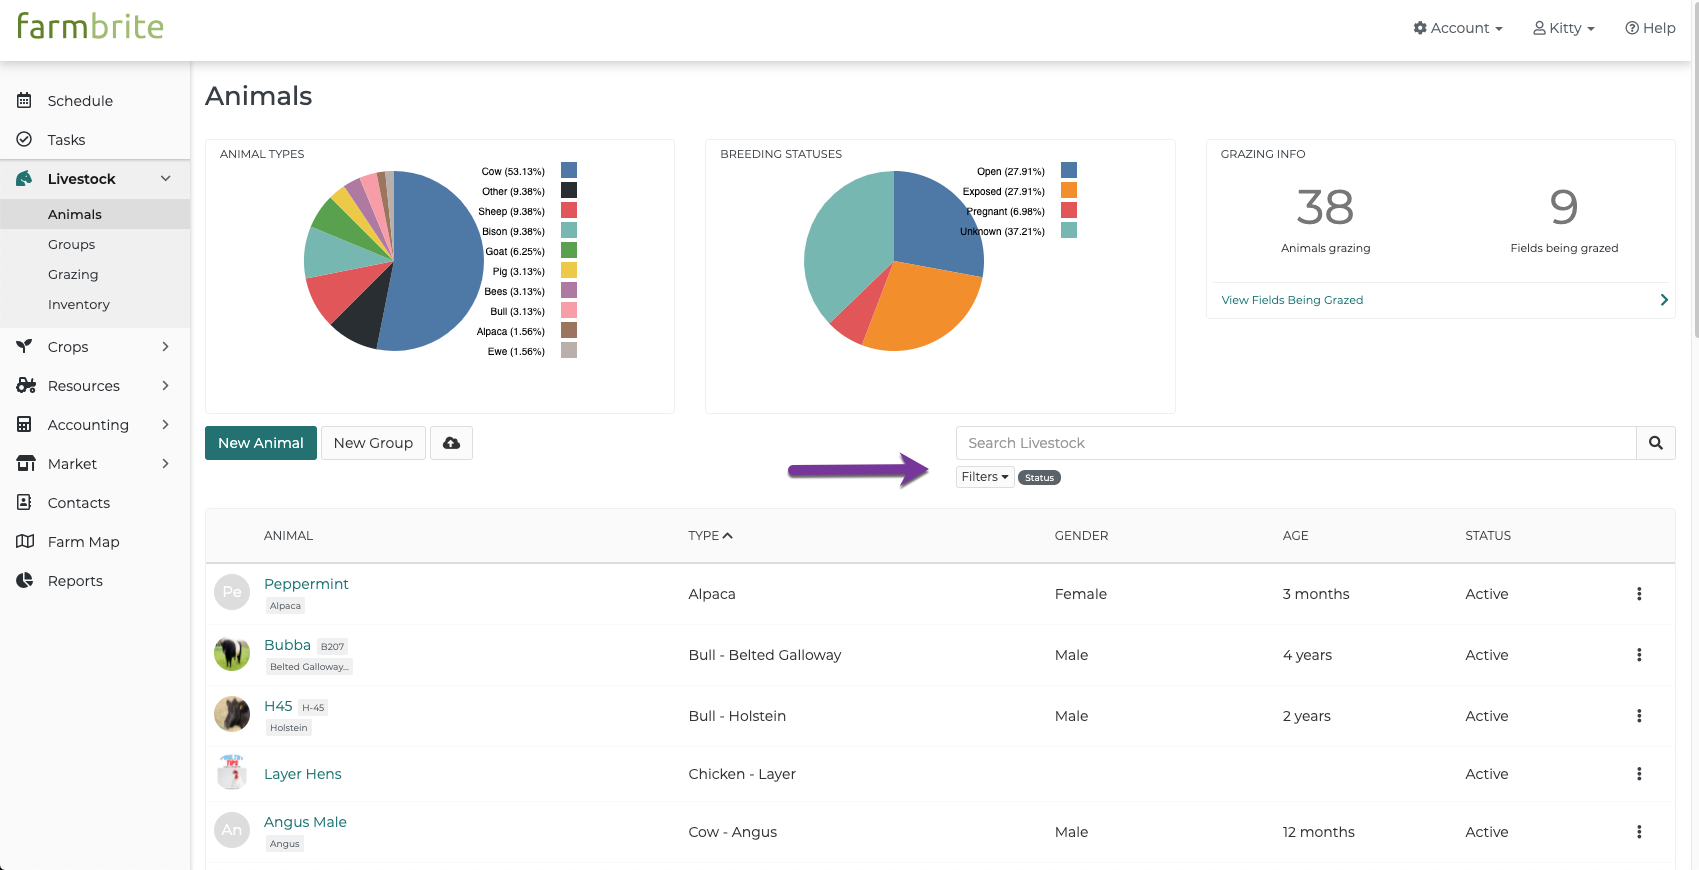Open the three-dot menu for Peppermint
The height and width of the screenshot is (870, 1699).
[1639, 594]
